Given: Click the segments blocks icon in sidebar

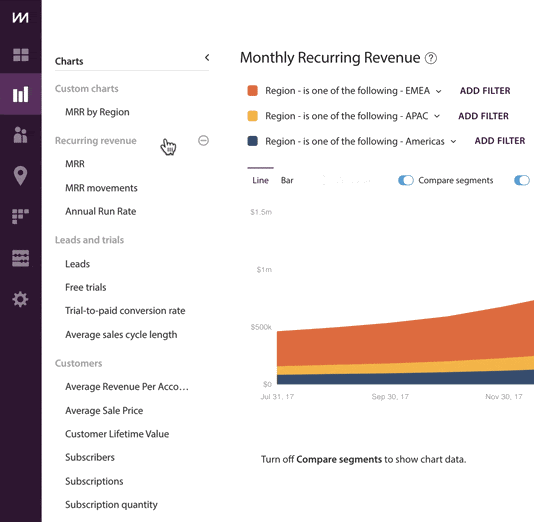Looking at the screenshot, I should tap(20, 217).
